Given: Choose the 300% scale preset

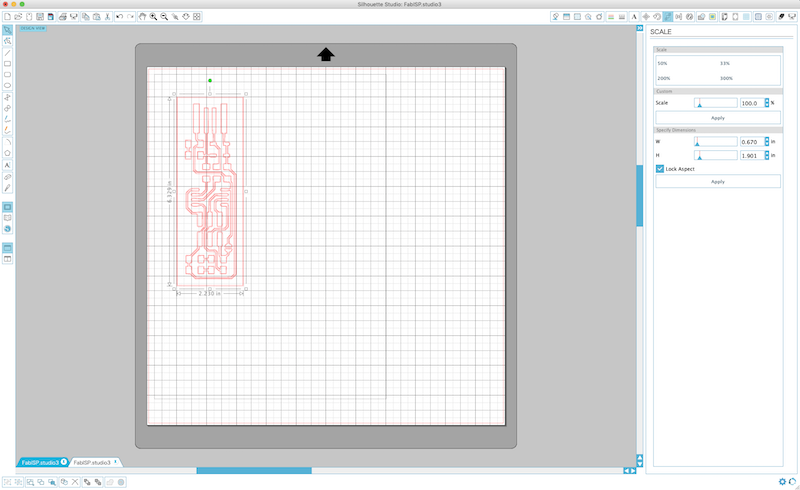Looking at the screenshot, I should click(x=727, y=78).
